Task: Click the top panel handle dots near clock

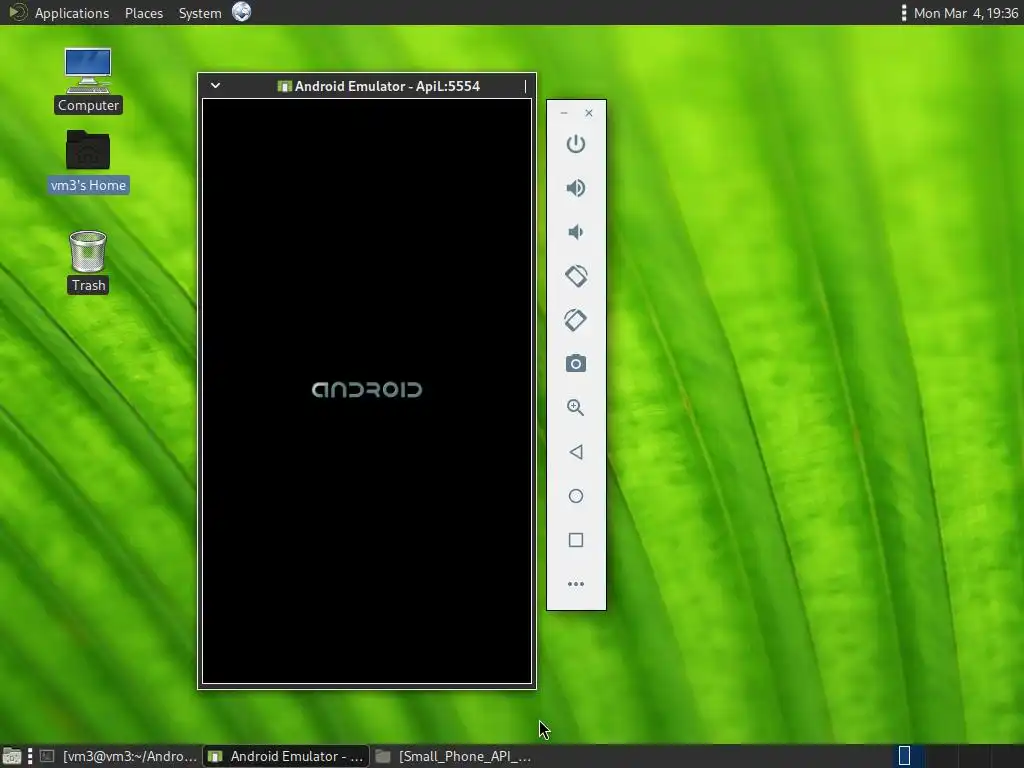Action: (x=904, y=13)
